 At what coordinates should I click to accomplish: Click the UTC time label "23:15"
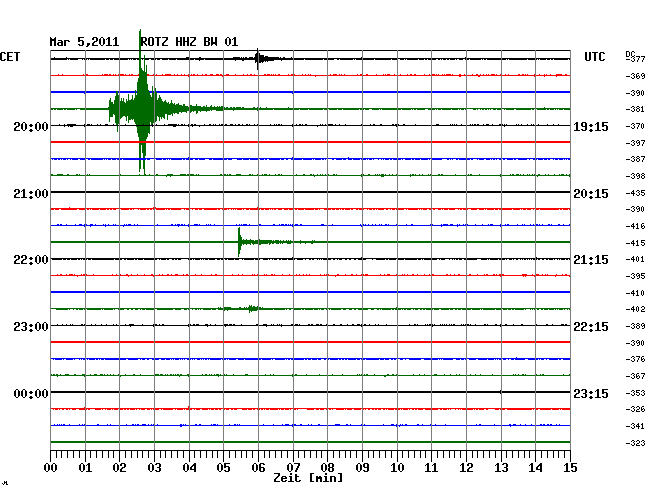pyautogui.click(x=591, y=393)
